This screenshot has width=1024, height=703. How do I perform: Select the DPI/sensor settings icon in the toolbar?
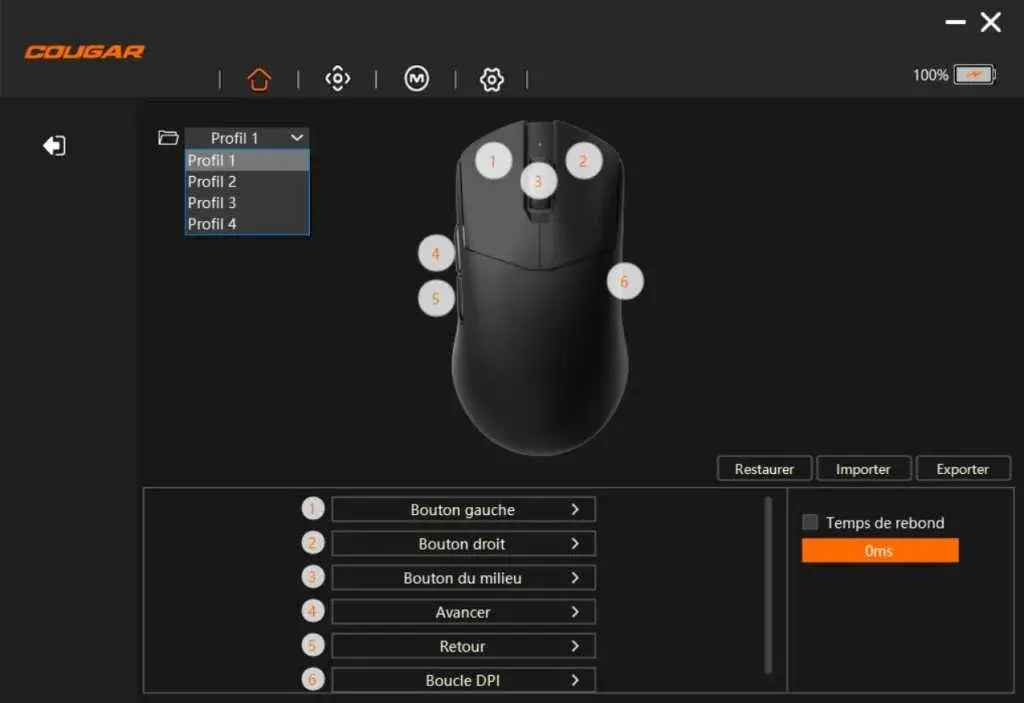(x=337, y=78)
